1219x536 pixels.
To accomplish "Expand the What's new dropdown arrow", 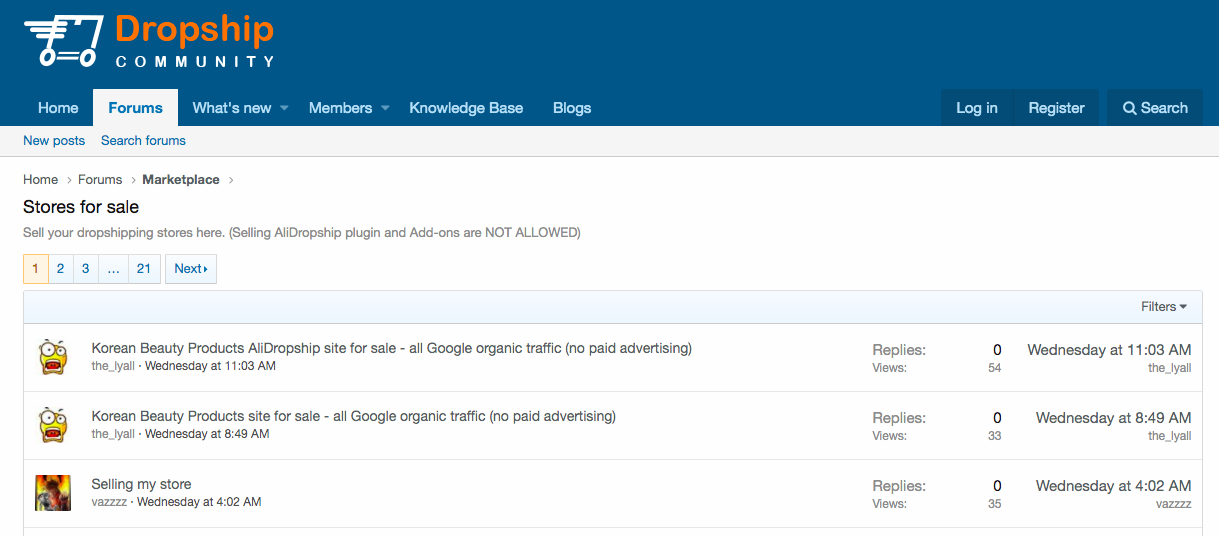I will (284, 108).
